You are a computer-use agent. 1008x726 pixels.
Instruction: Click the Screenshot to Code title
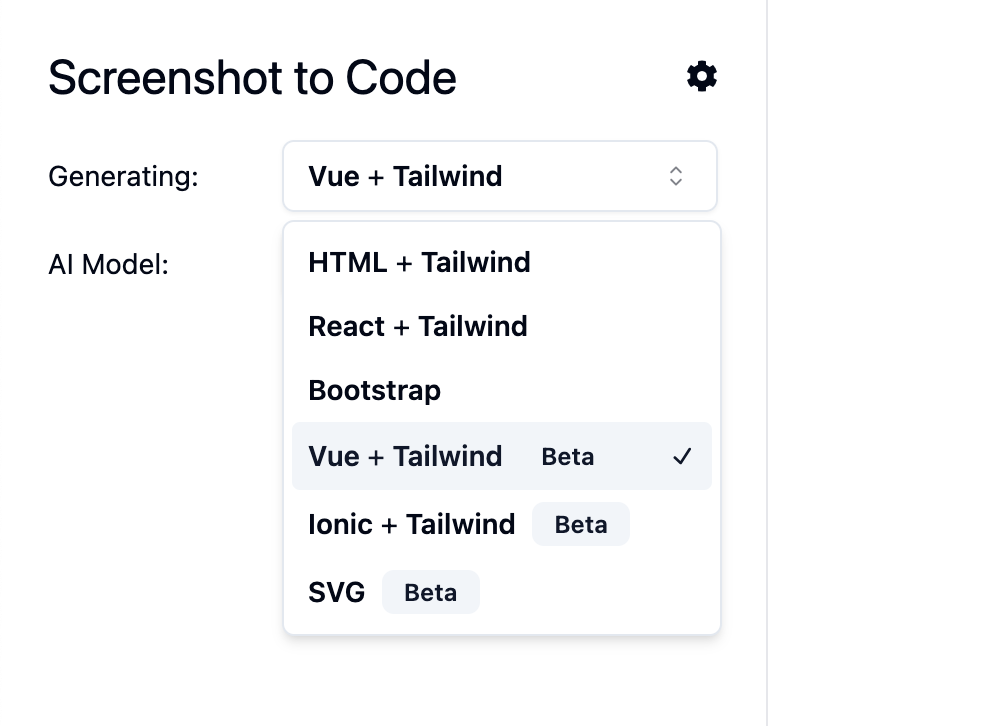pyautogui.click(x=252, y=78)
